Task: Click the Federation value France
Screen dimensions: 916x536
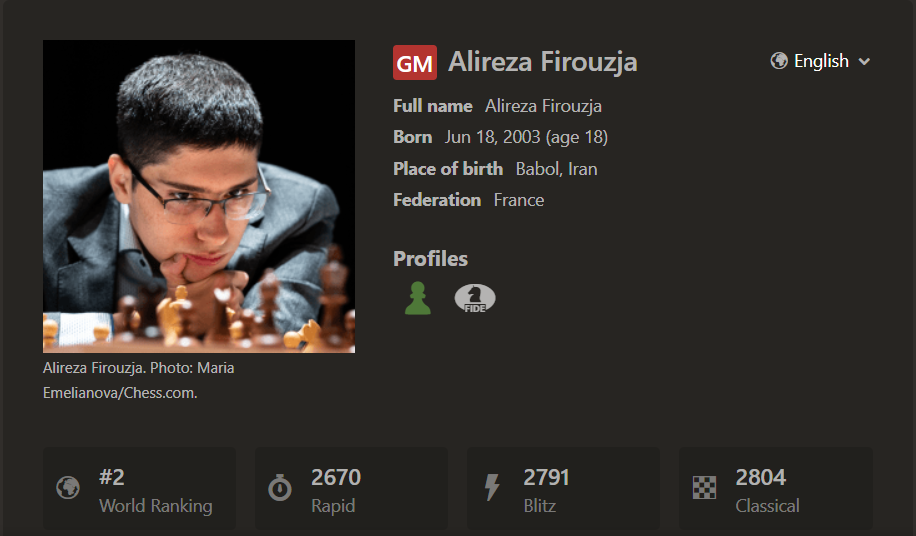Action: pyautogui.click(x=519, y=200)
